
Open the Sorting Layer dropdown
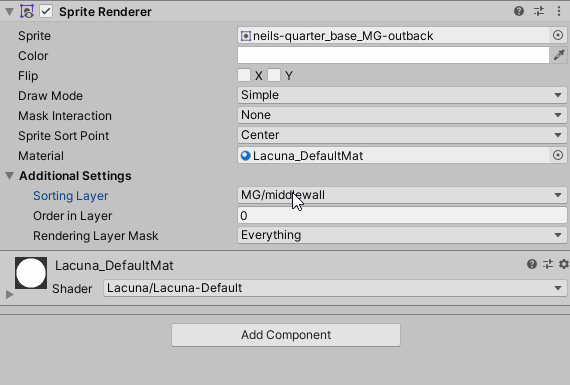pos(402,195)
